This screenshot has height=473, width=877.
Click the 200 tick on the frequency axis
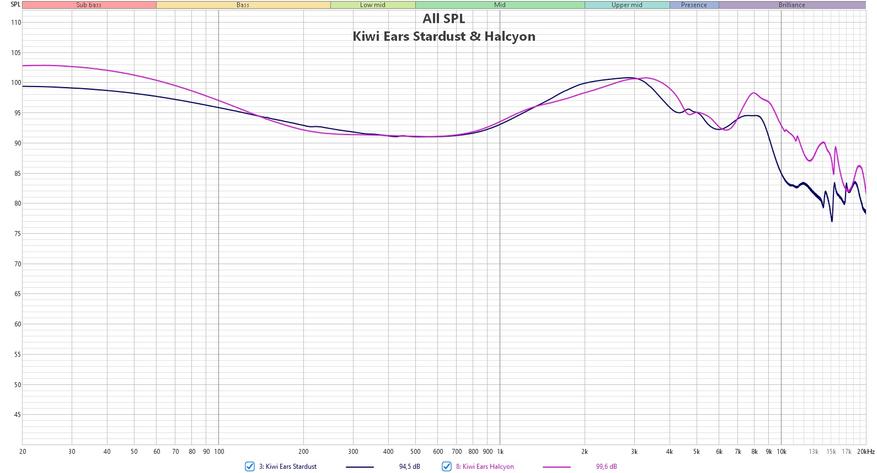[x=303, y=452]
